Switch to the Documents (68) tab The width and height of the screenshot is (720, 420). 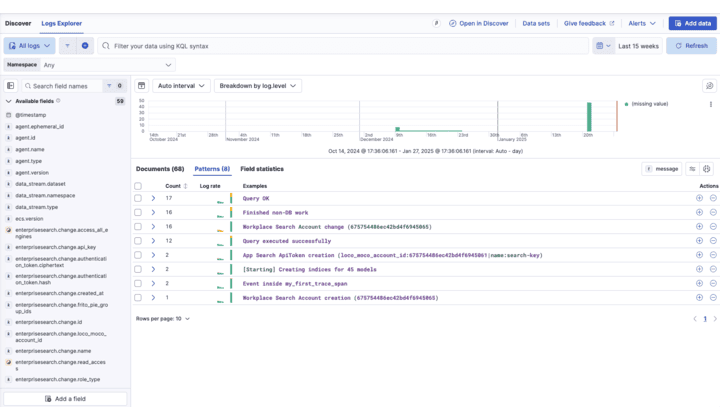point(160,169)
